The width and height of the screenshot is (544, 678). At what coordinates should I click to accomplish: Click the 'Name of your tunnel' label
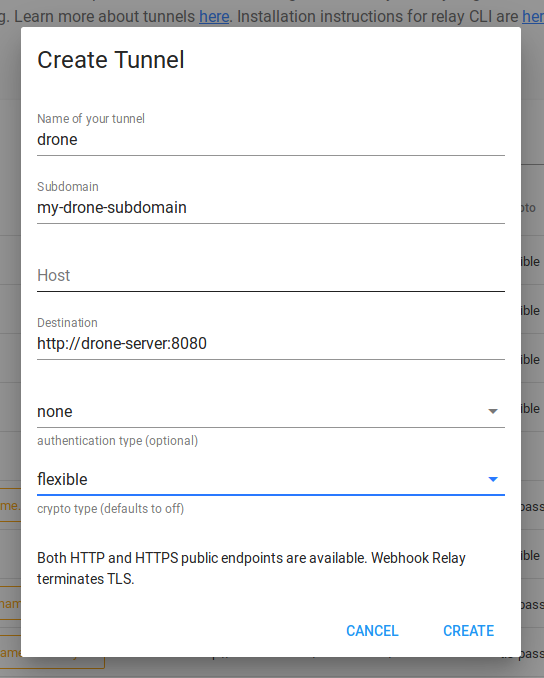[91, 118]
